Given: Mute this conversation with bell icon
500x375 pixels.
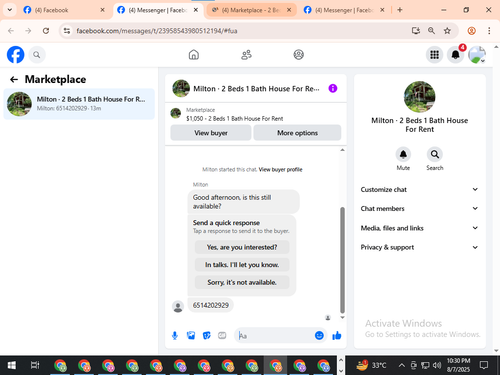Looking at the screenshot, I should (403, 154).
